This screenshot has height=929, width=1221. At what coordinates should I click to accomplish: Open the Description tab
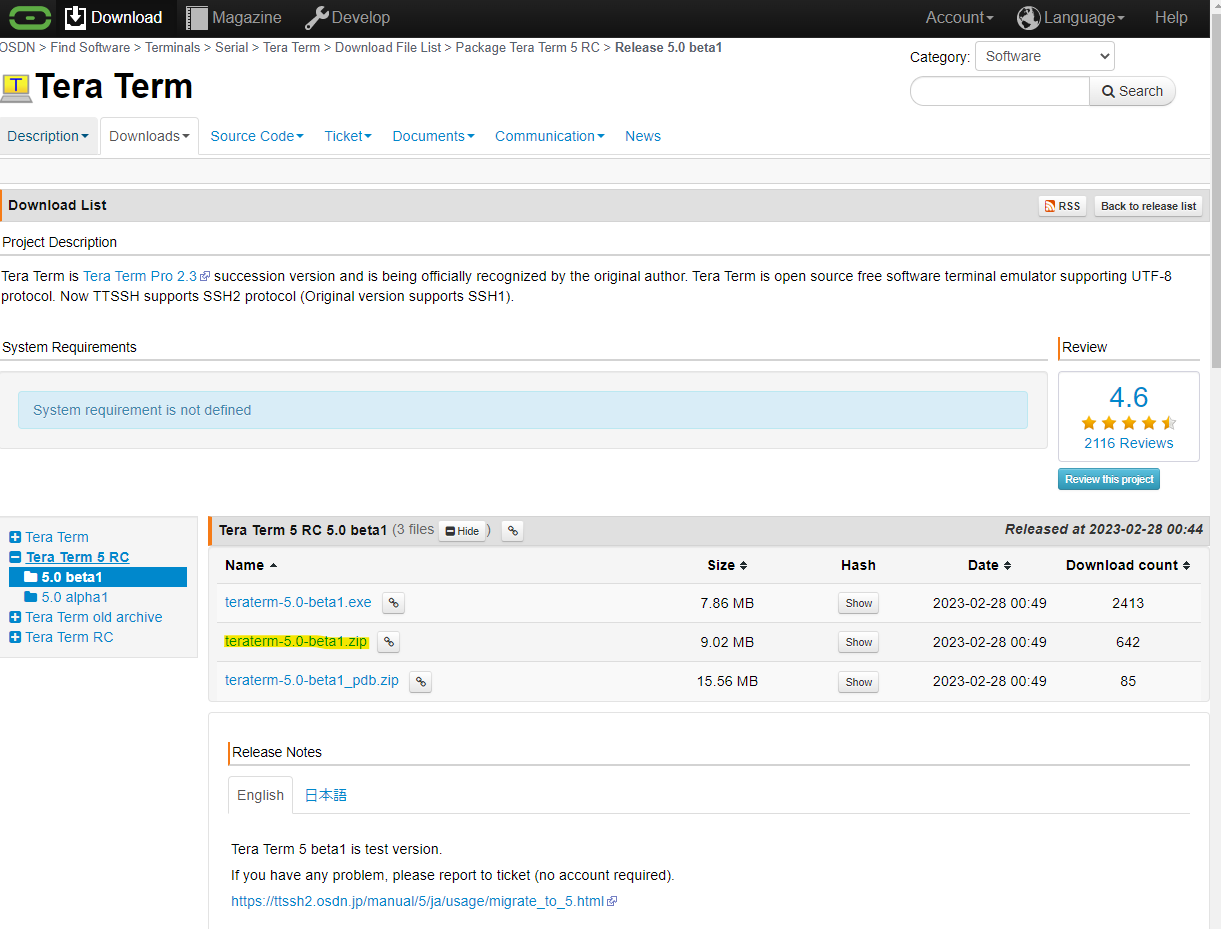tap(42, 136)
